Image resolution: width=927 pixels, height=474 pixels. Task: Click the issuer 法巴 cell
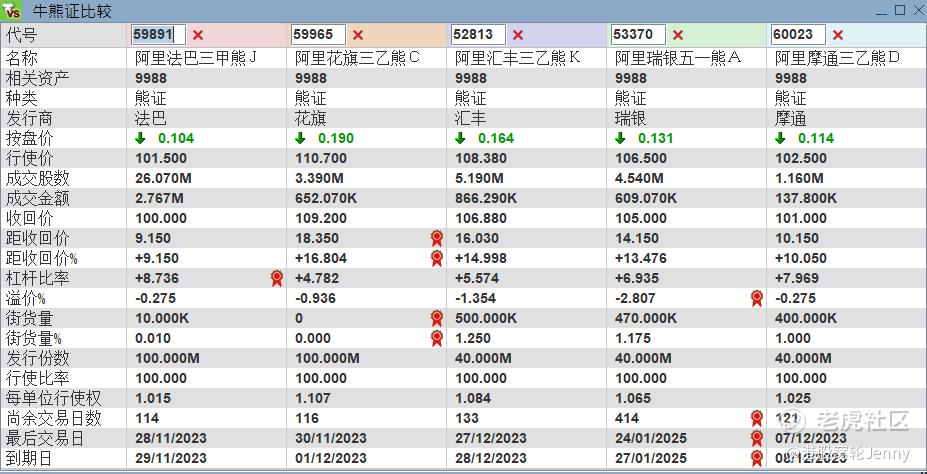[151, 118]
